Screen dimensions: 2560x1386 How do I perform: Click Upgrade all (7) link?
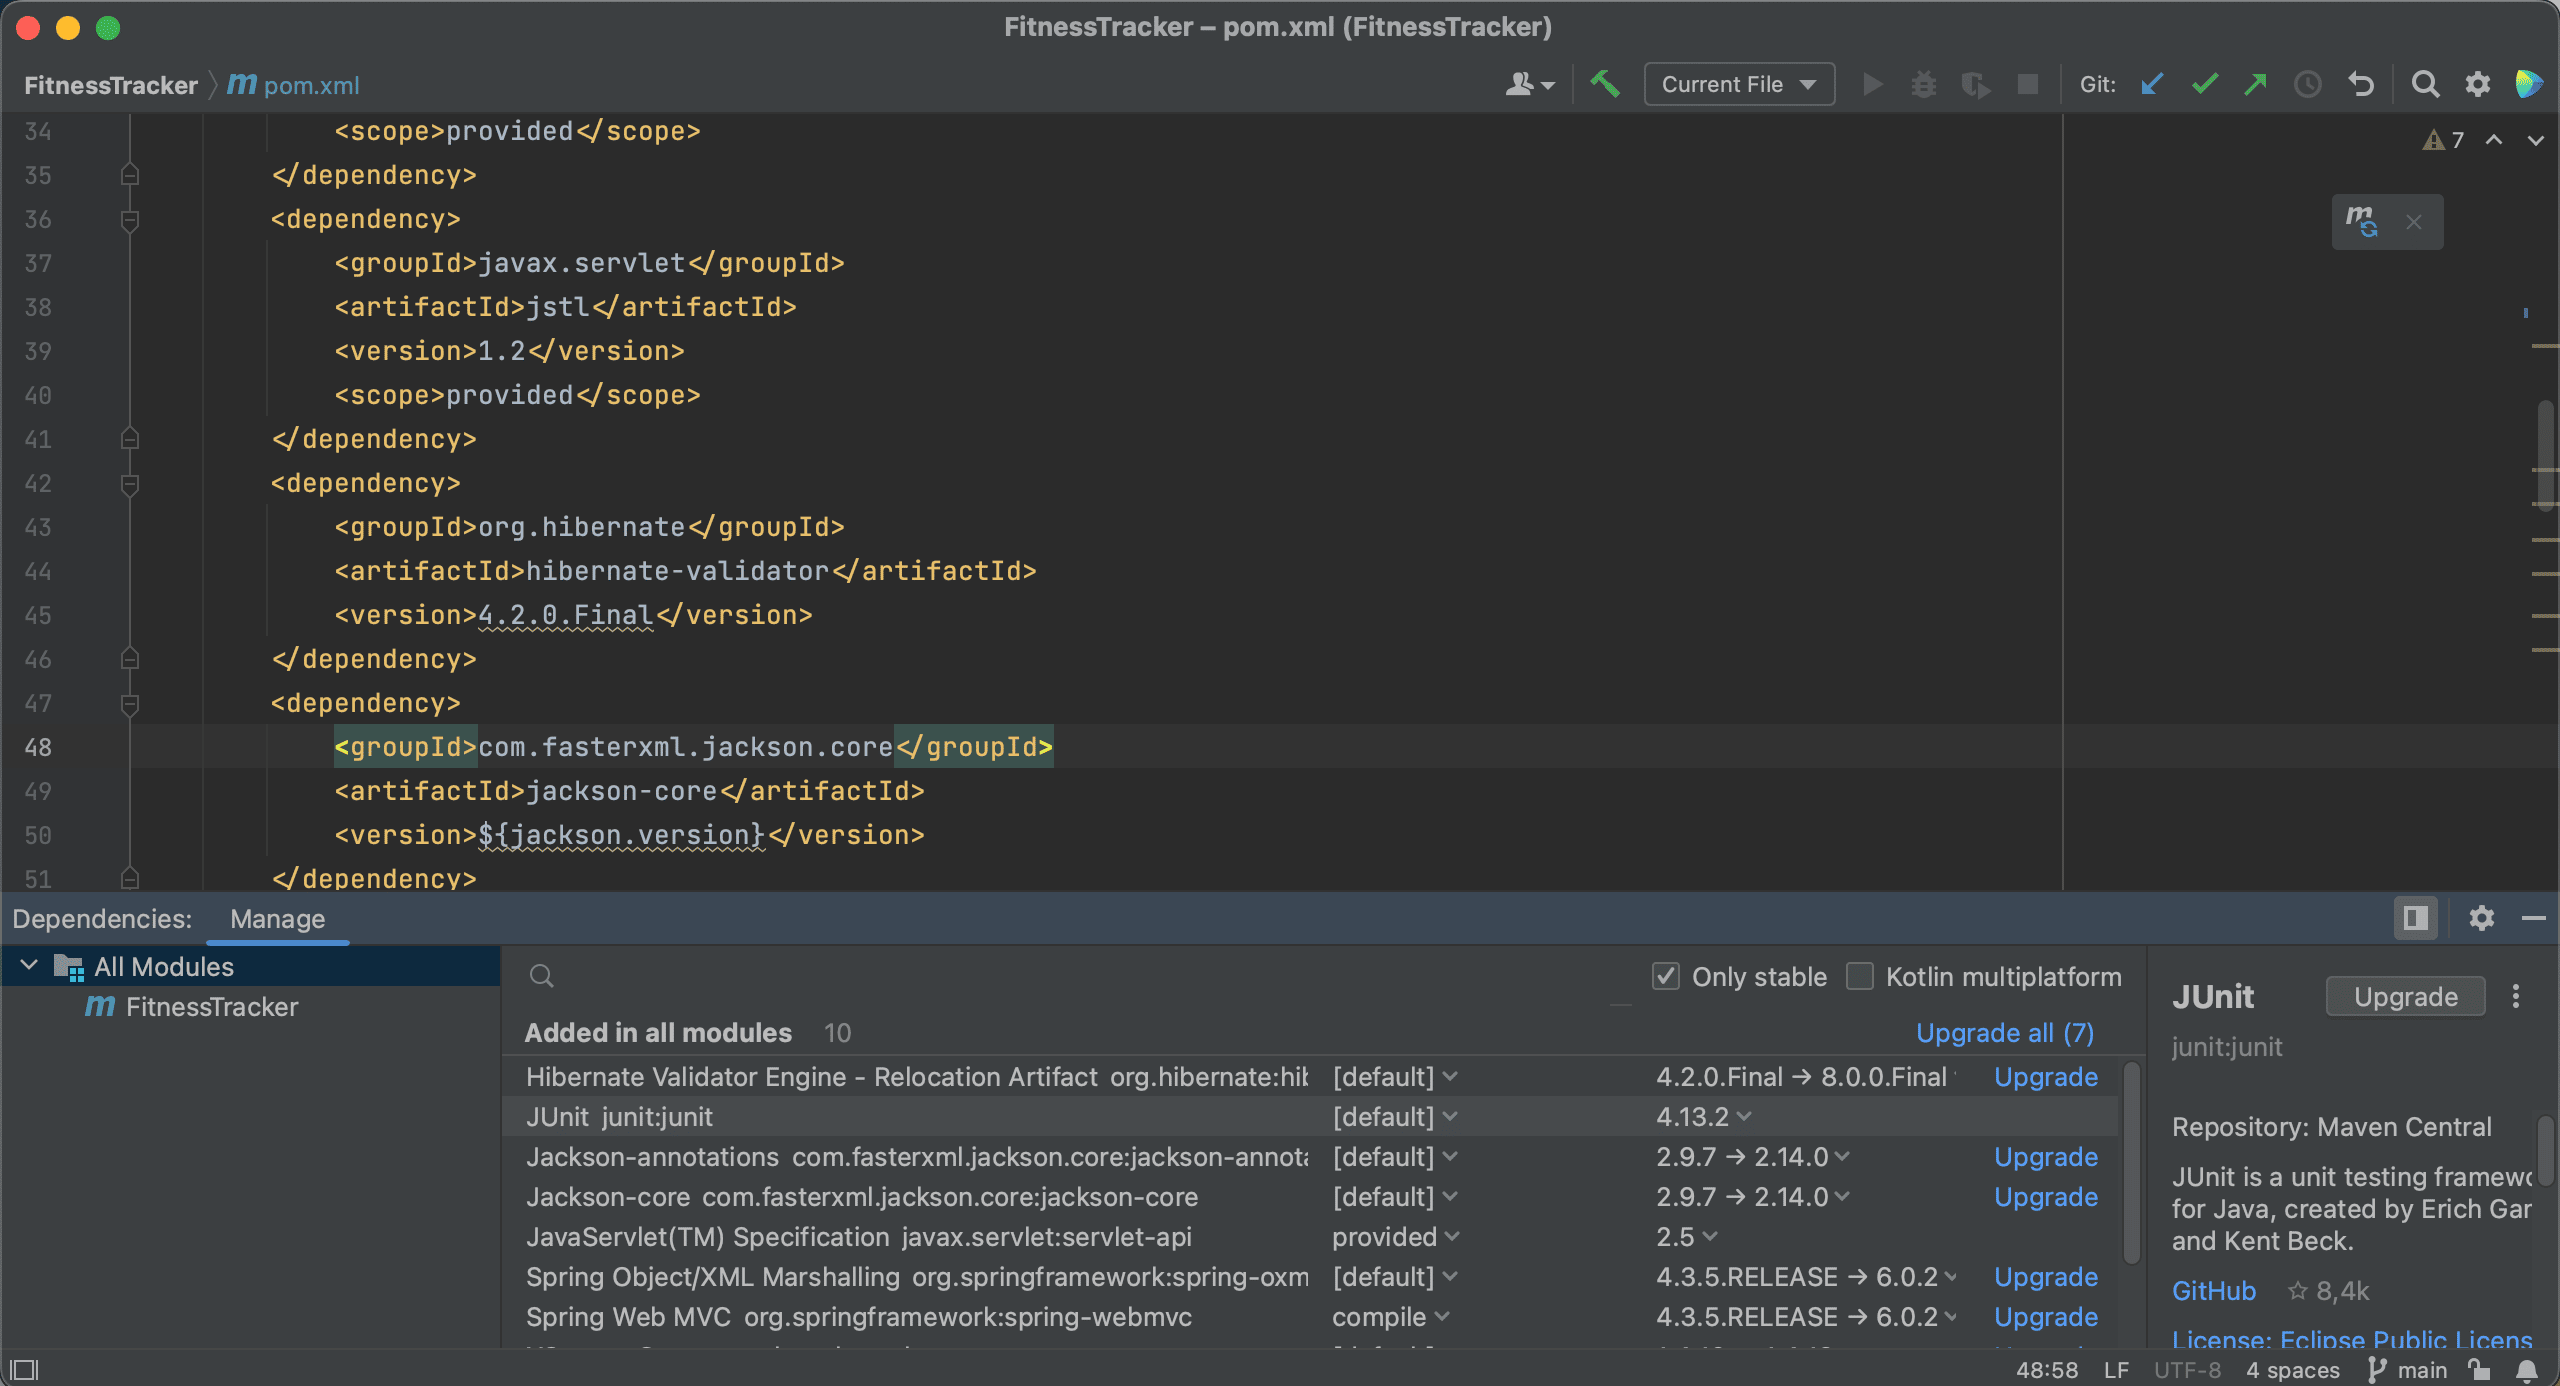(2005, 1033)
